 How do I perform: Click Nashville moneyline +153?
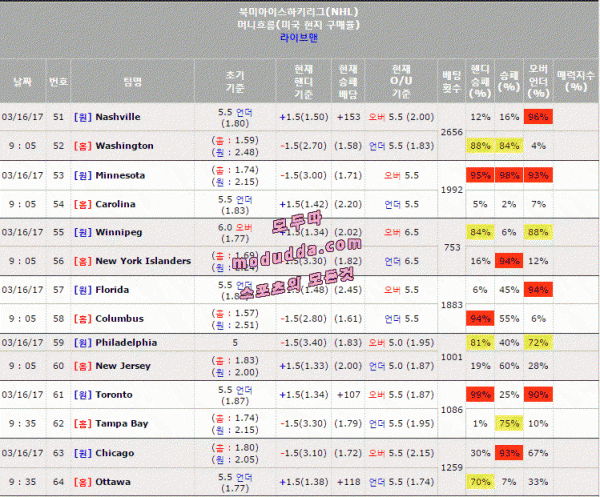[349, 117]
